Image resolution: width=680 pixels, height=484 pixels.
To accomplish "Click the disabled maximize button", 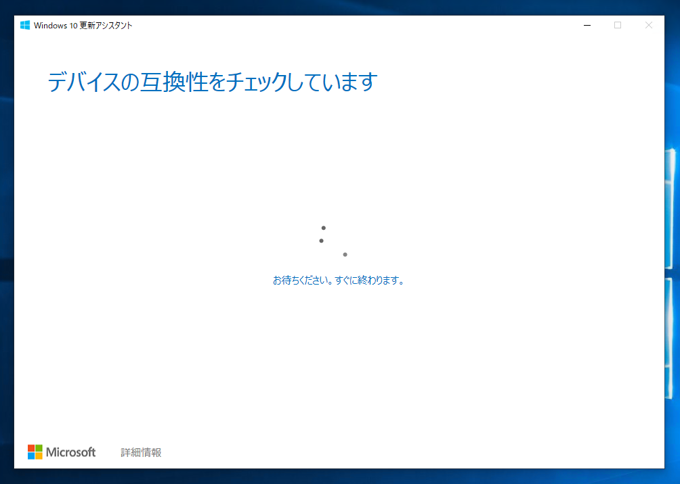I will (x=618, y=26).
